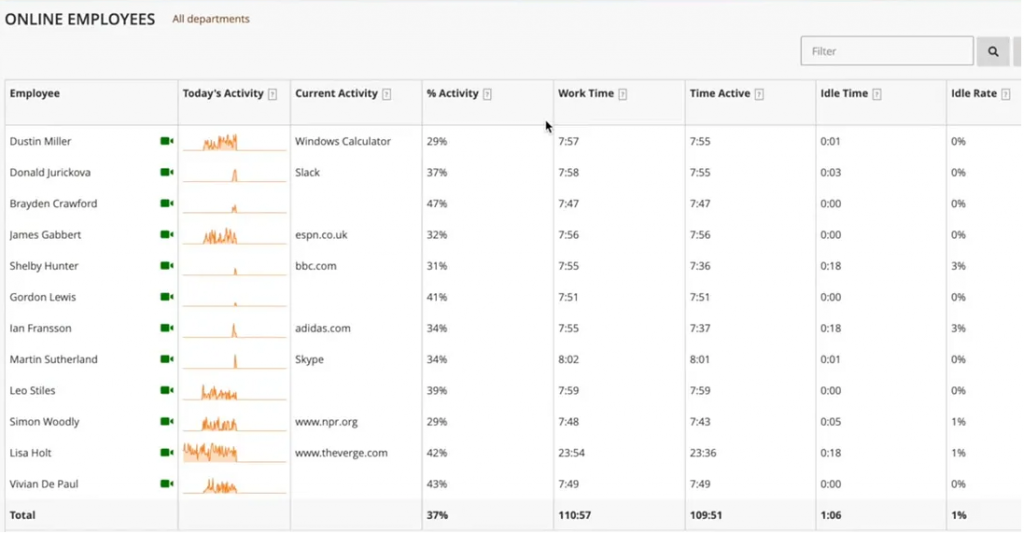This screenshot has width=1024, height=533.
Task: Click Simon Woodly's today's activity graph
Action: point(234,423)
